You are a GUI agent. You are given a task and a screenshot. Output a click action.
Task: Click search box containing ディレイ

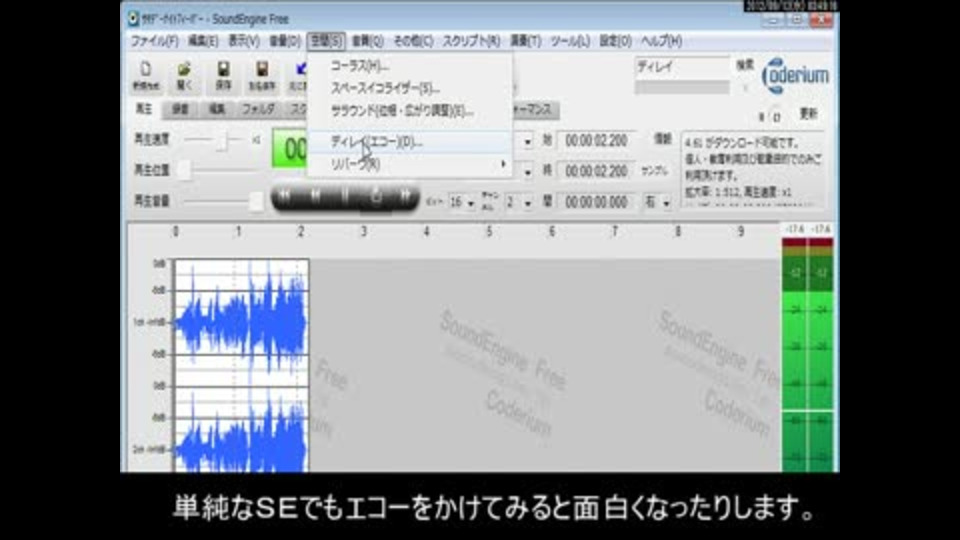[682, 67]
